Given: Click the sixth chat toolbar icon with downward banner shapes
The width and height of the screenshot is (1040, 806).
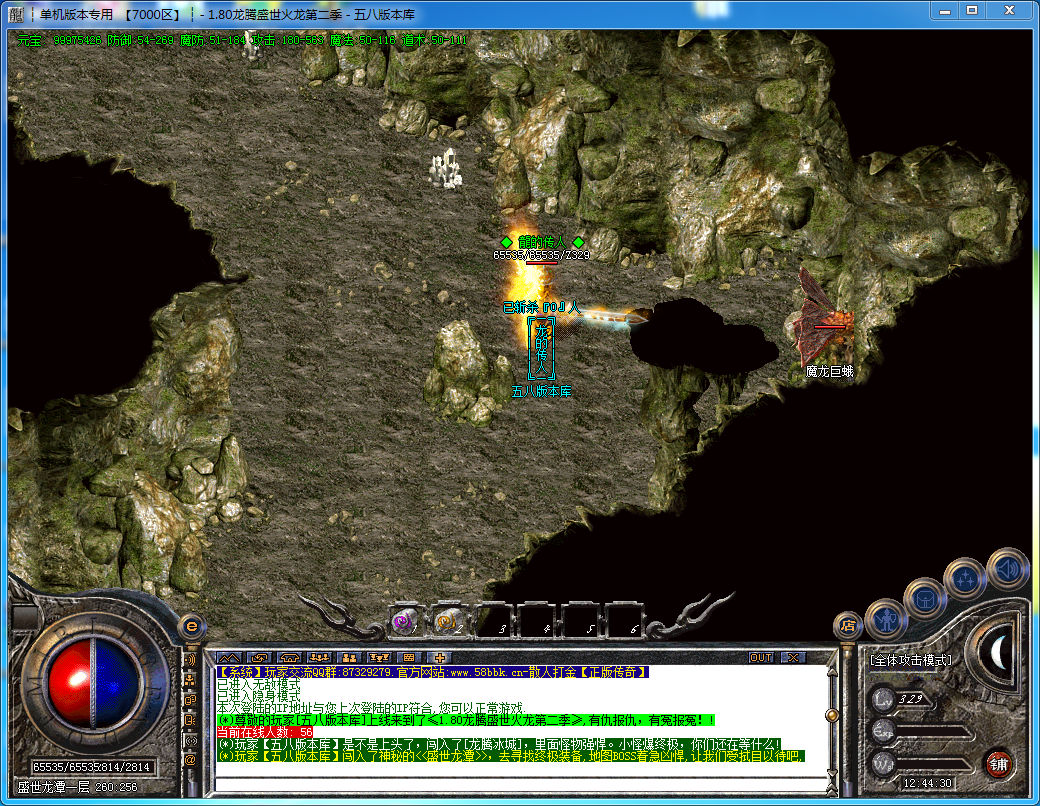Looking at the screenshot, I should pos(379,657).
